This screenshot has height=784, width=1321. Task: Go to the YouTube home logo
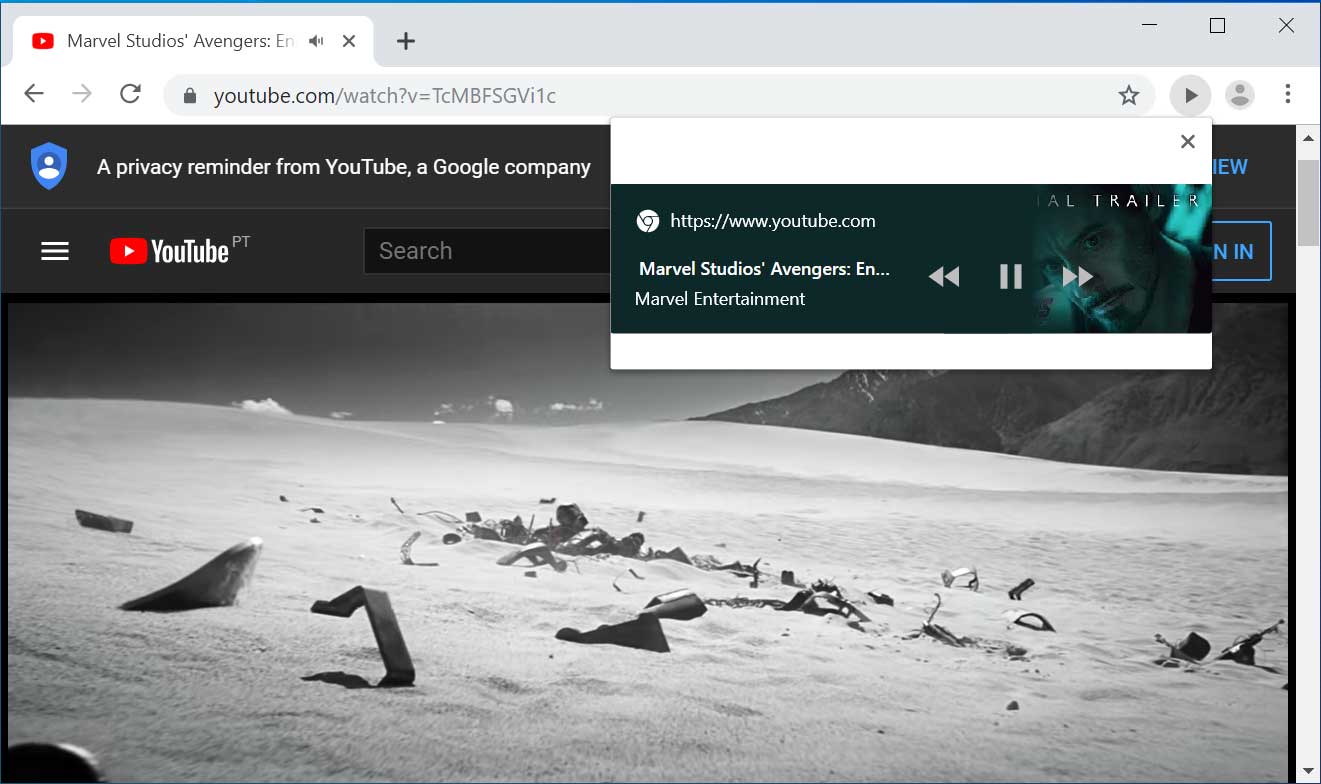click(170, 250)
